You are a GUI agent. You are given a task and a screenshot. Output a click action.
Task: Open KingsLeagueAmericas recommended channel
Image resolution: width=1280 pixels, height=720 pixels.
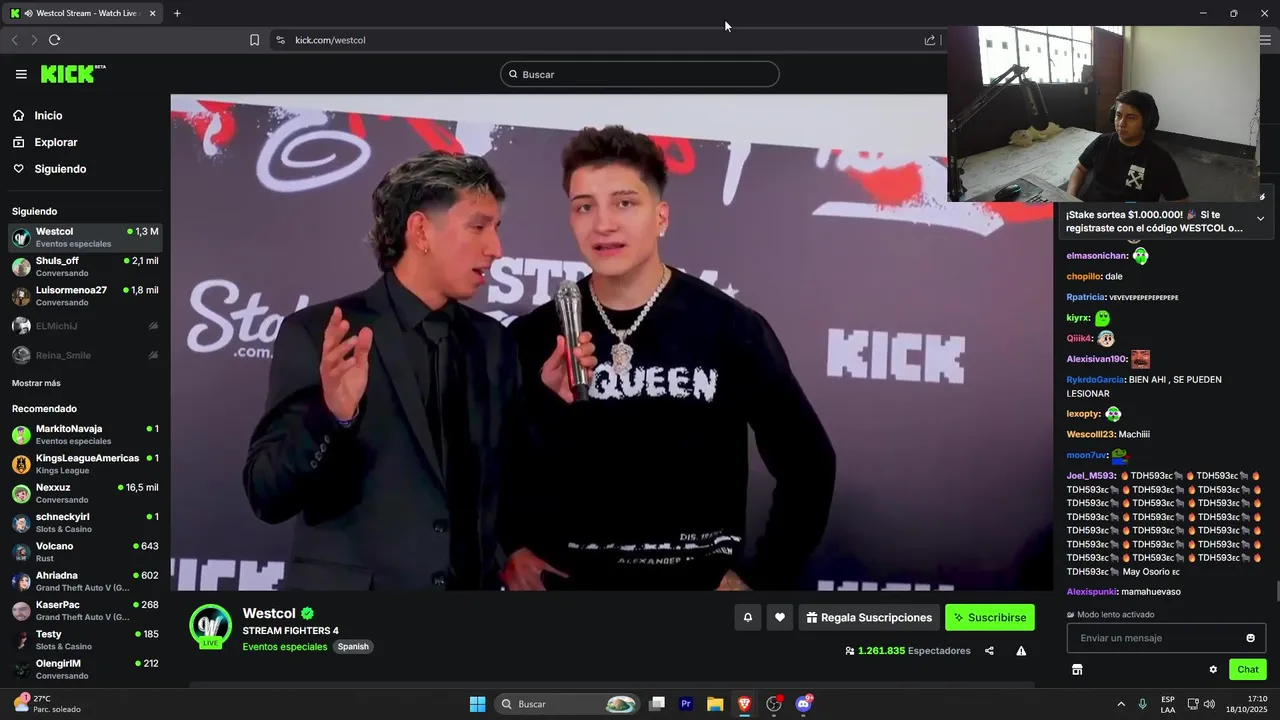click(x=85, y=464)
